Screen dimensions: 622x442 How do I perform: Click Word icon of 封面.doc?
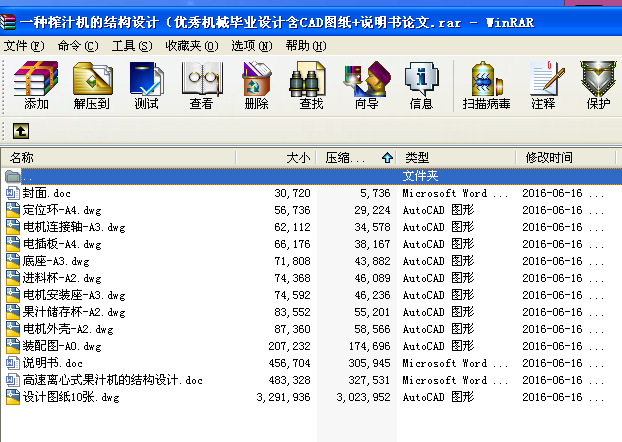tap(13, 193)
